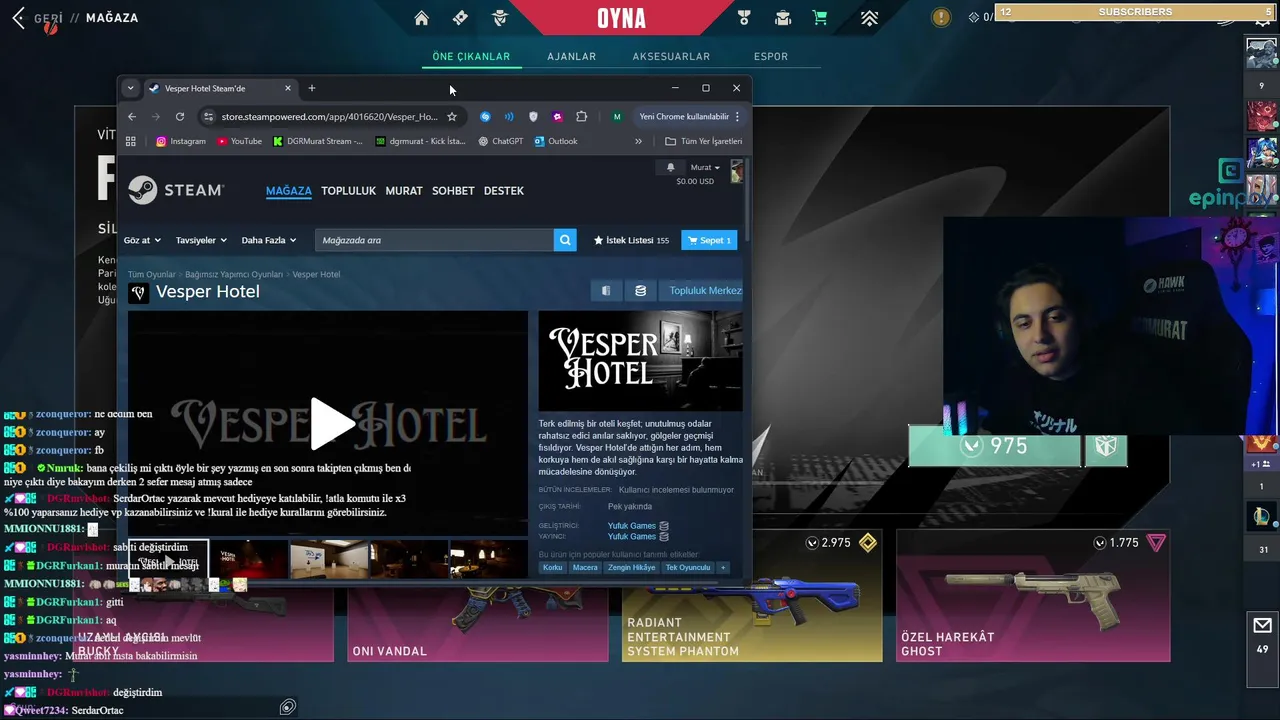Viewport: 1280px width, 720px height.
Task: Play the Vesper Hotel trailer
Action: (x=332, y=424)
